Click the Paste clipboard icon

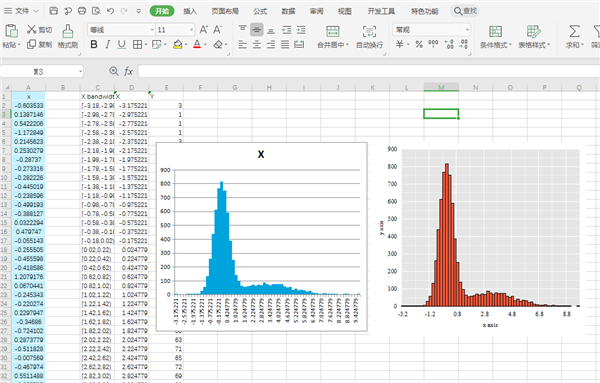click(11, 31)
